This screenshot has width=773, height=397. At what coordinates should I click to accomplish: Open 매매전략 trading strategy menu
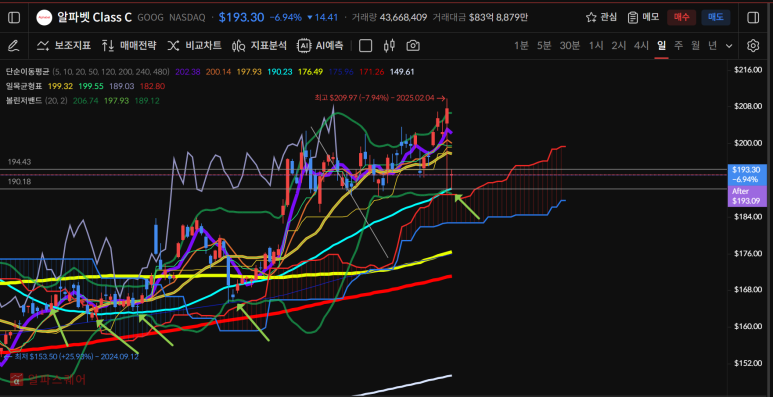tap(129, 46)
